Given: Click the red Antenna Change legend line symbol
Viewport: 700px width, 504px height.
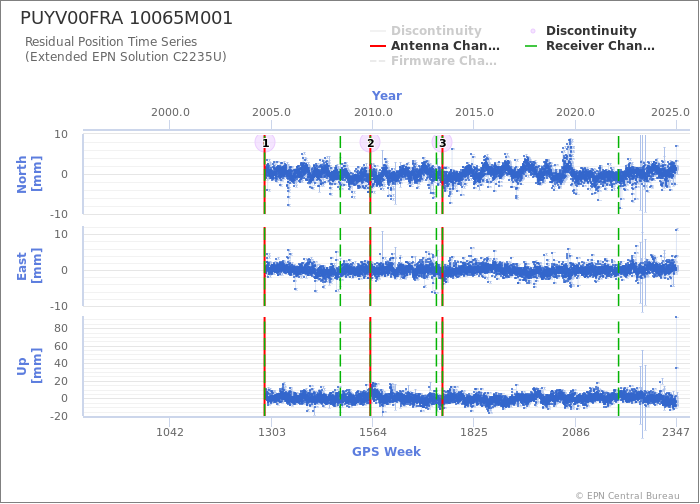Looking at the screenshot, I should click(378, 46).
